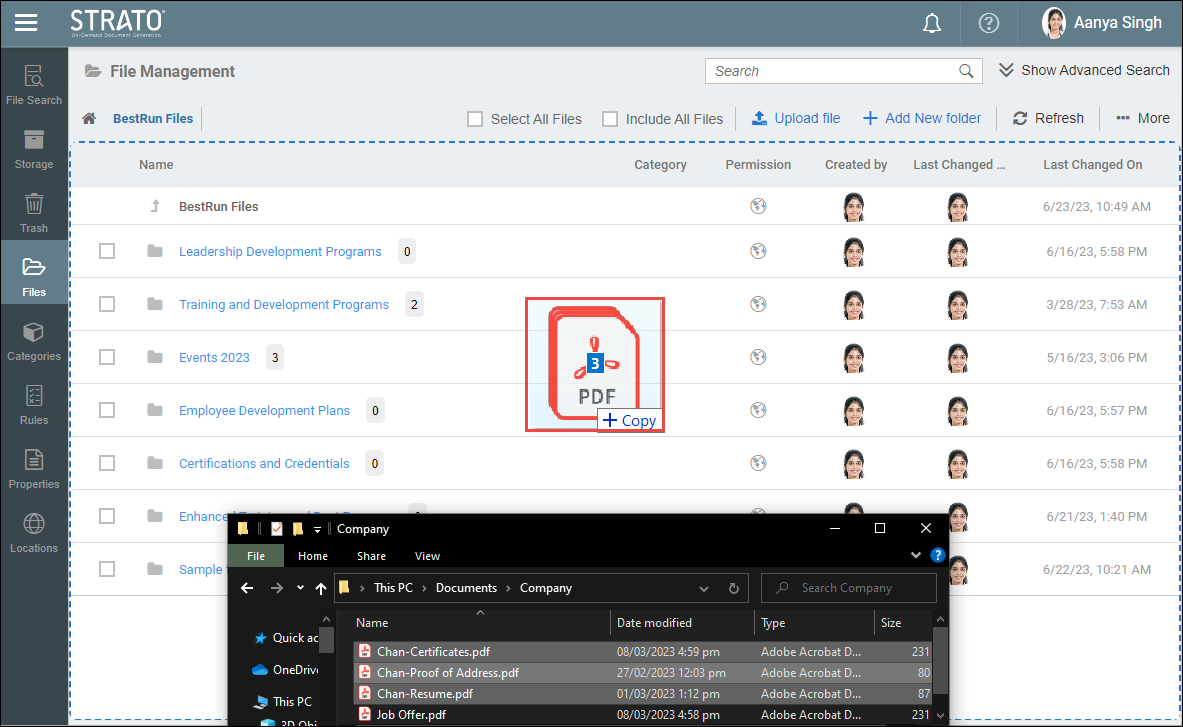Enable Include All Files checkbox
Image resolution: width=1183 pixels, height=727 pixels.
click(x=610, y=119)
